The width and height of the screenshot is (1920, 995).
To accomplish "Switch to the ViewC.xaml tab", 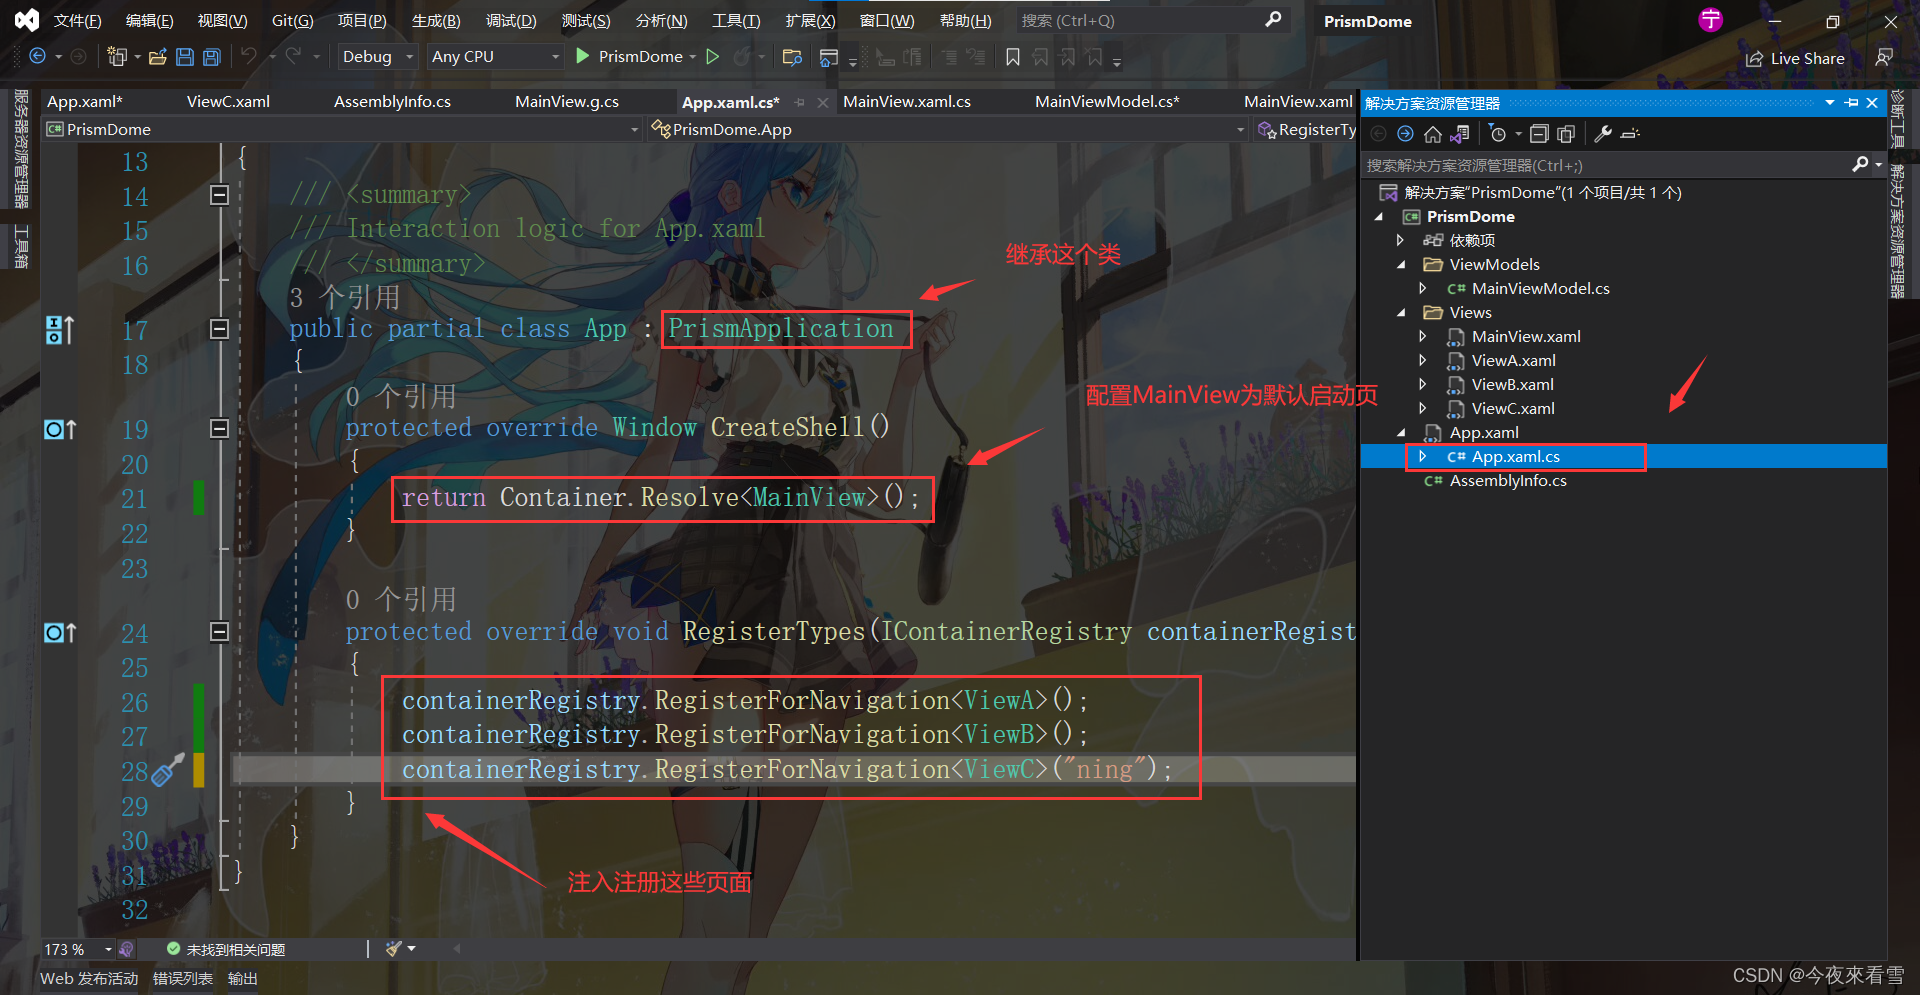I will click(x=228, y=101).
